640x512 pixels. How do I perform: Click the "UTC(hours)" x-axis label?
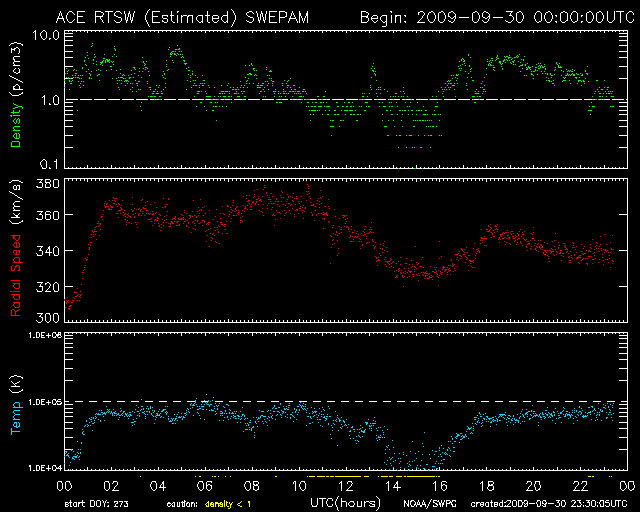[345, 503]
